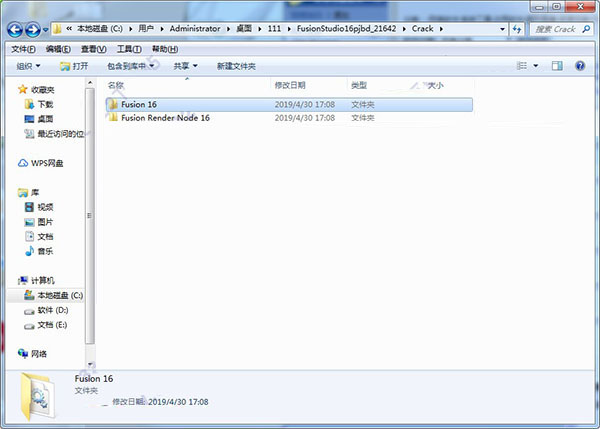Open the recent pages dropdown arrow
Viewport: 600px width, 429px height.
46,29
